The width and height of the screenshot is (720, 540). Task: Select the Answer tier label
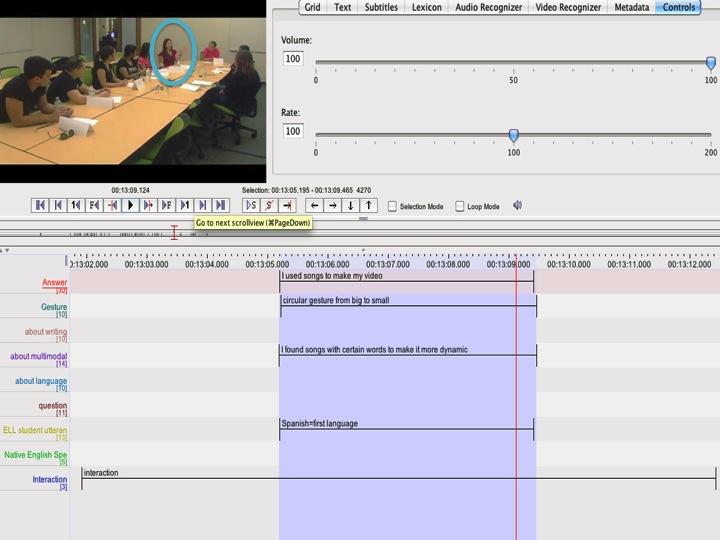pyautogui.click(x=54, y=282)
